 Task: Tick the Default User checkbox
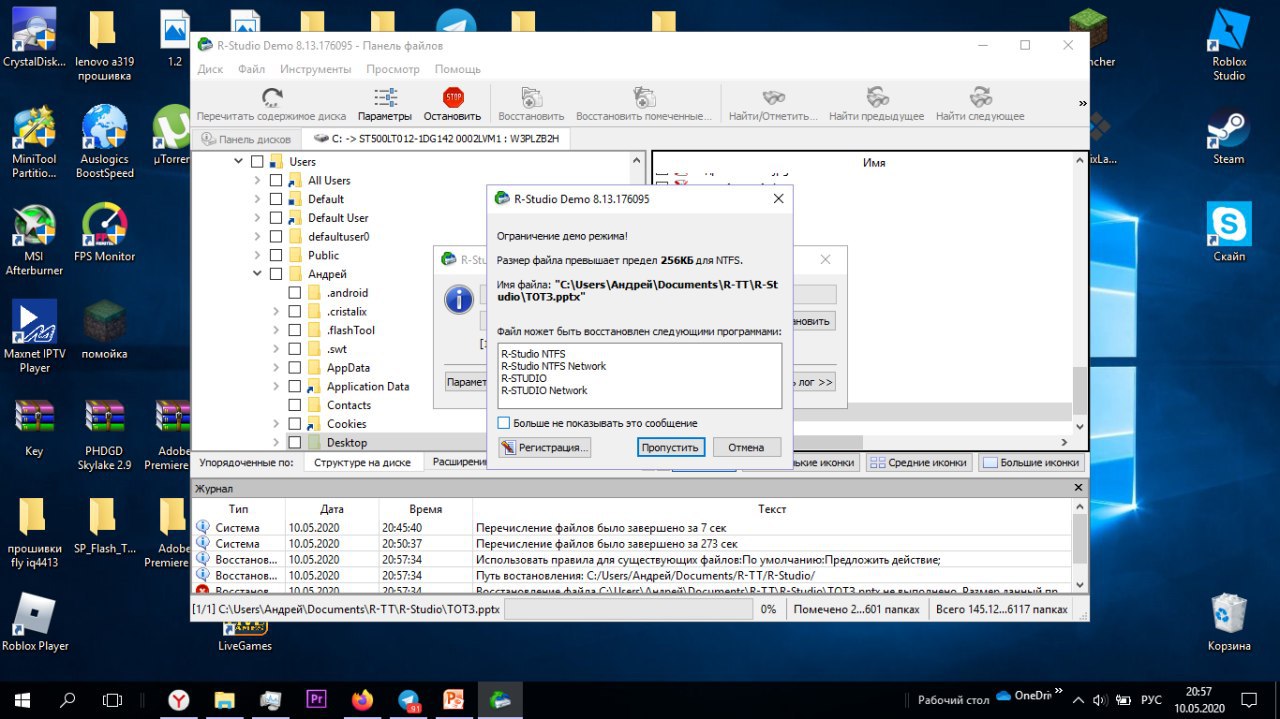pyautogui.click(x=276, y=217)
